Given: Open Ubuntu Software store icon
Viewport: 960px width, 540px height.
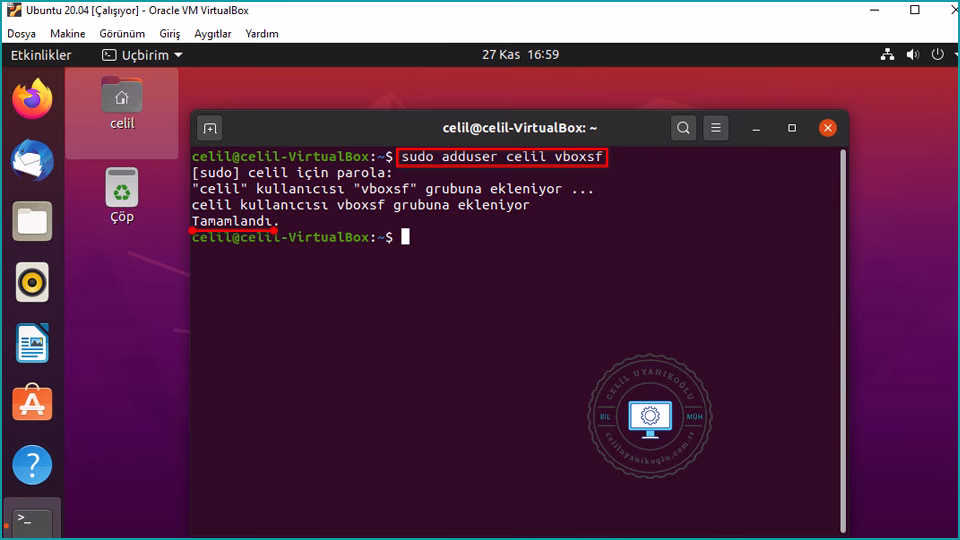Looking at the screenshot, I should (x=32, y=403).
